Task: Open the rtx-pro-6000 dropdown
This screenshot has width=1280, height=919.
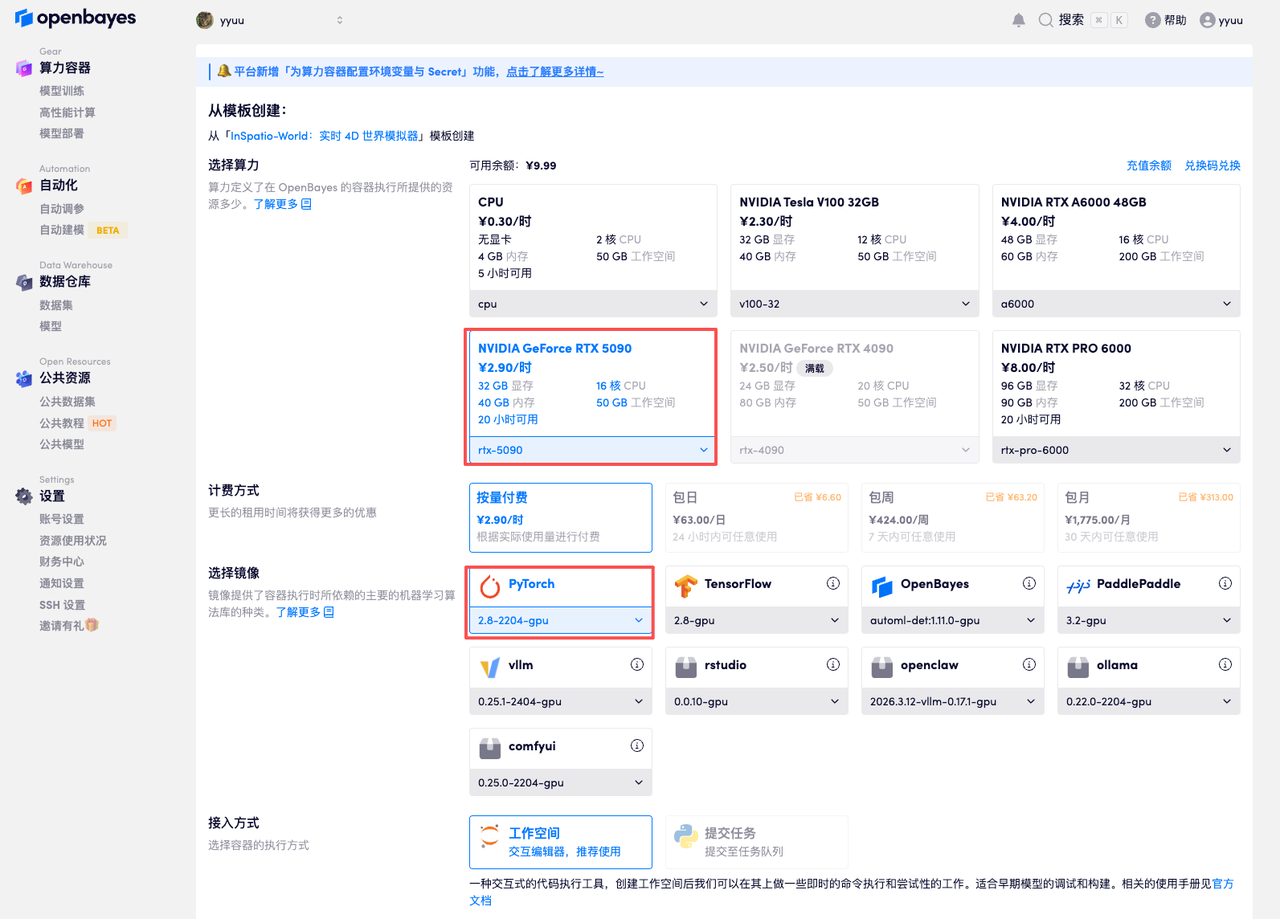Action: click(1116, 450)
